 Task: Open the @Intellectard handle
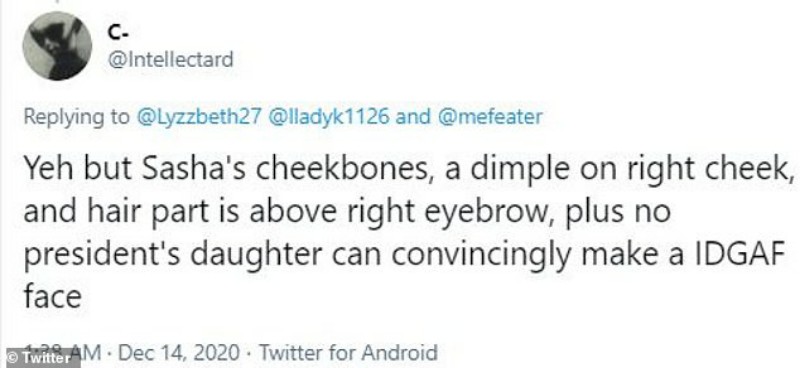pos(170,59)
